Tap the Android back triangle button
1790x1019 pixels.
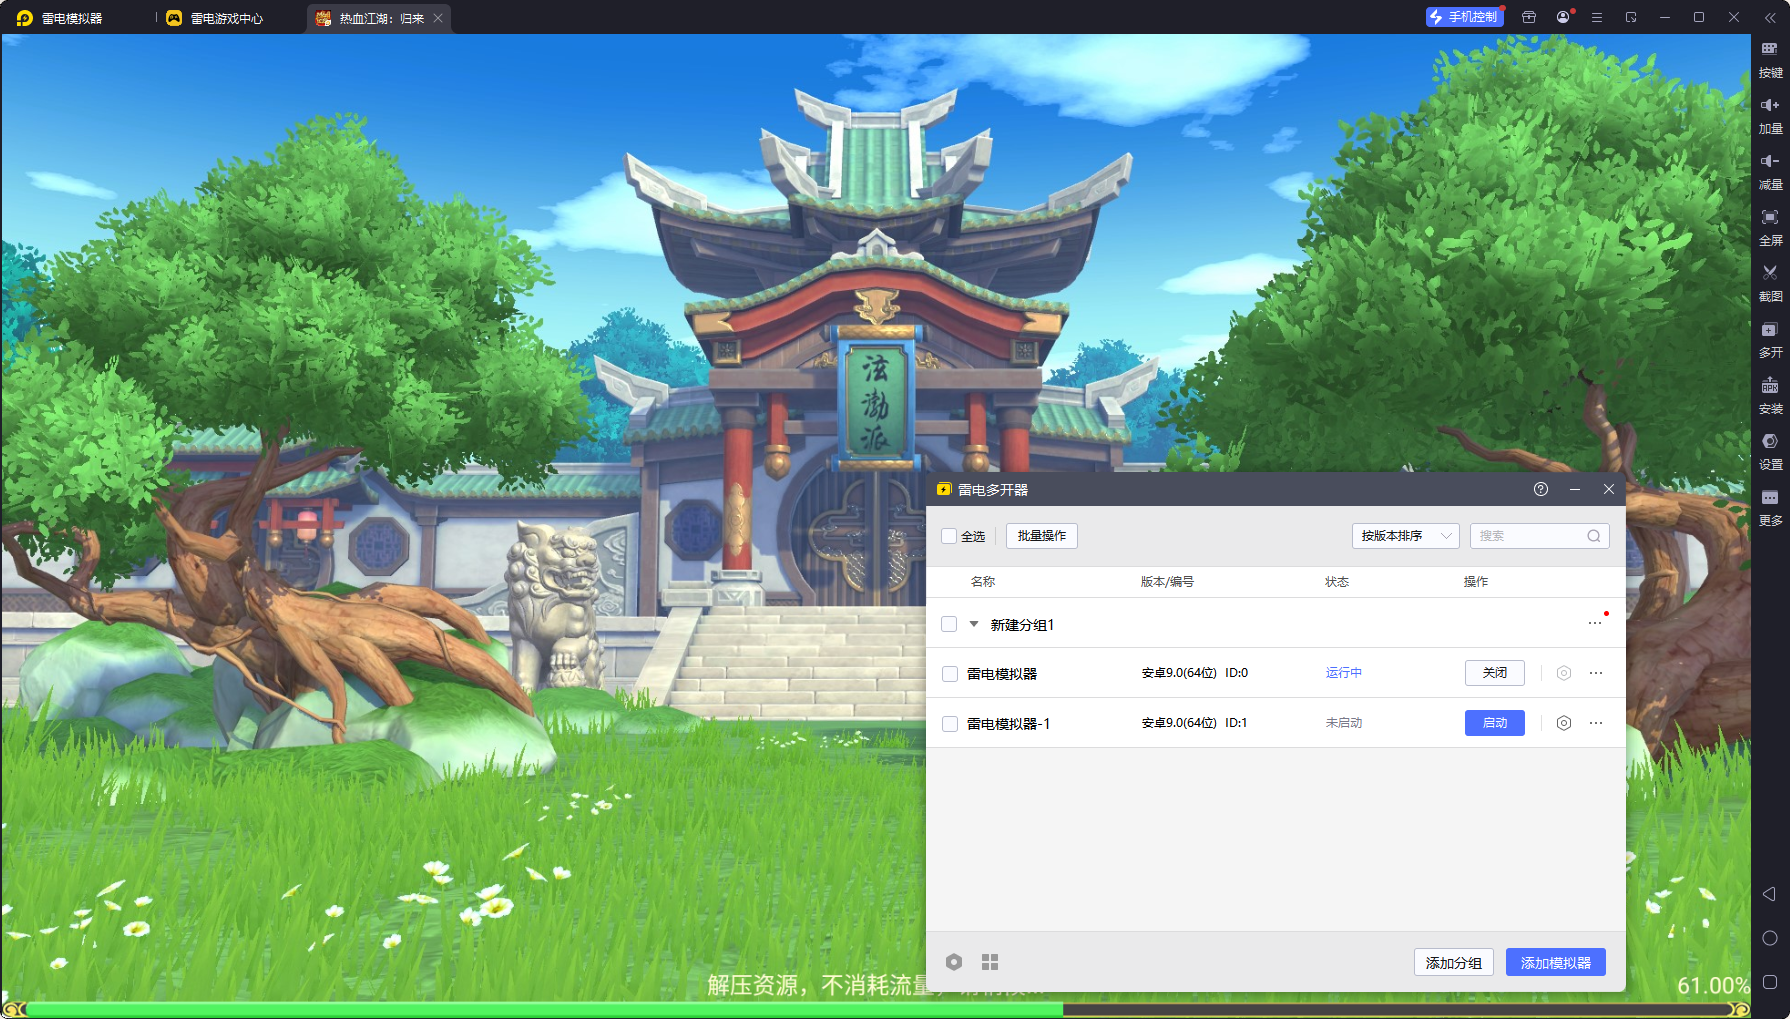[1769, 894]
